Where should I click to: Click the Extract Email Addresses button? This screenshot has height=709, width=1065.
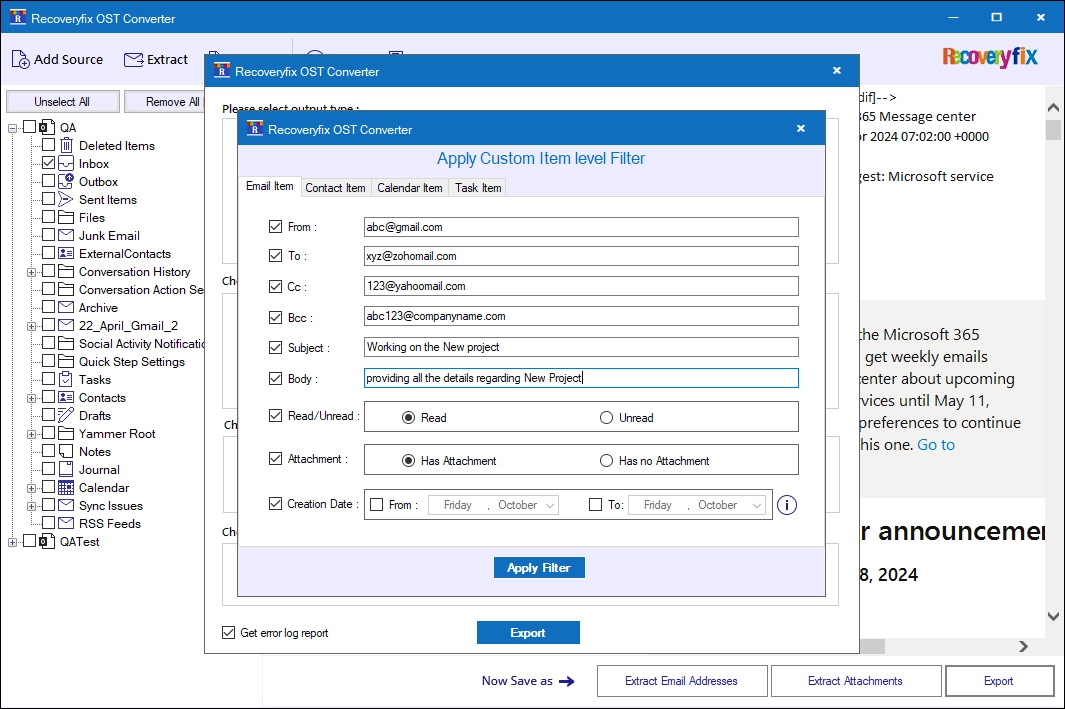682,680
